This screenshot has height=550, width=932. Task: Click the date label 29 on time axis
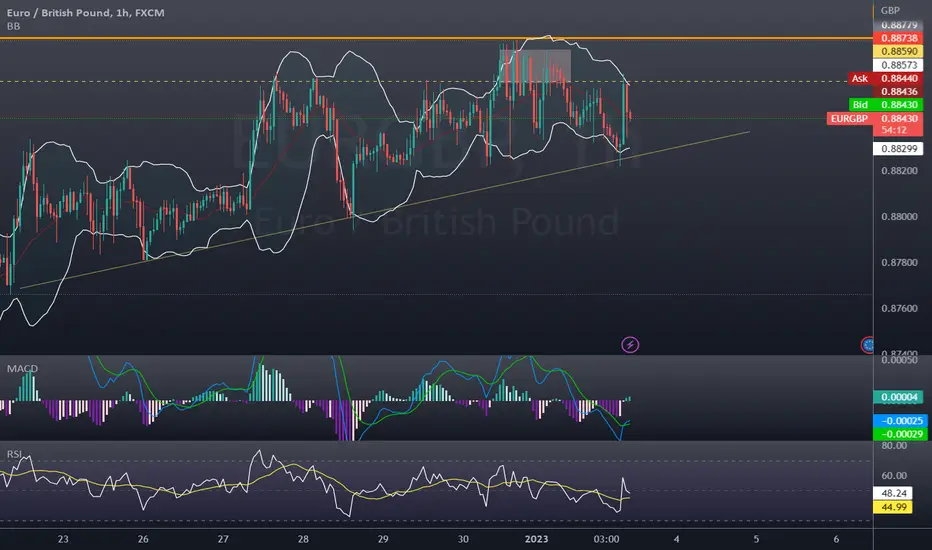[x=383, y=539]
